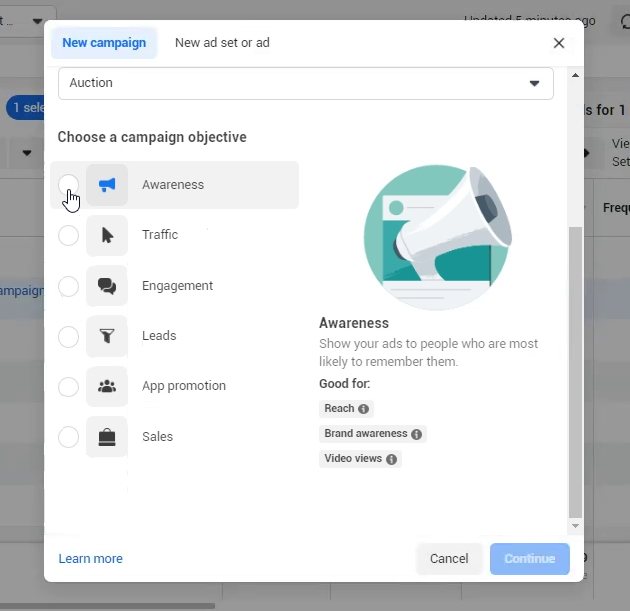630x611 pixels.
Task: Click the Leads funnel icon
Action: click(x=107, y=336)
